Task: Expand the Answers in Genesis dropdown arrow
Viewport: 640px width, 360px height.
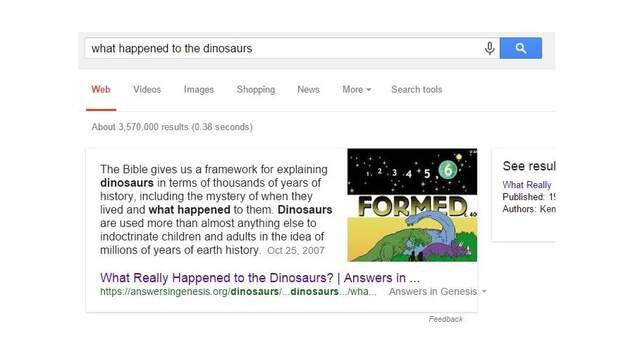Action: pos(484,291)
